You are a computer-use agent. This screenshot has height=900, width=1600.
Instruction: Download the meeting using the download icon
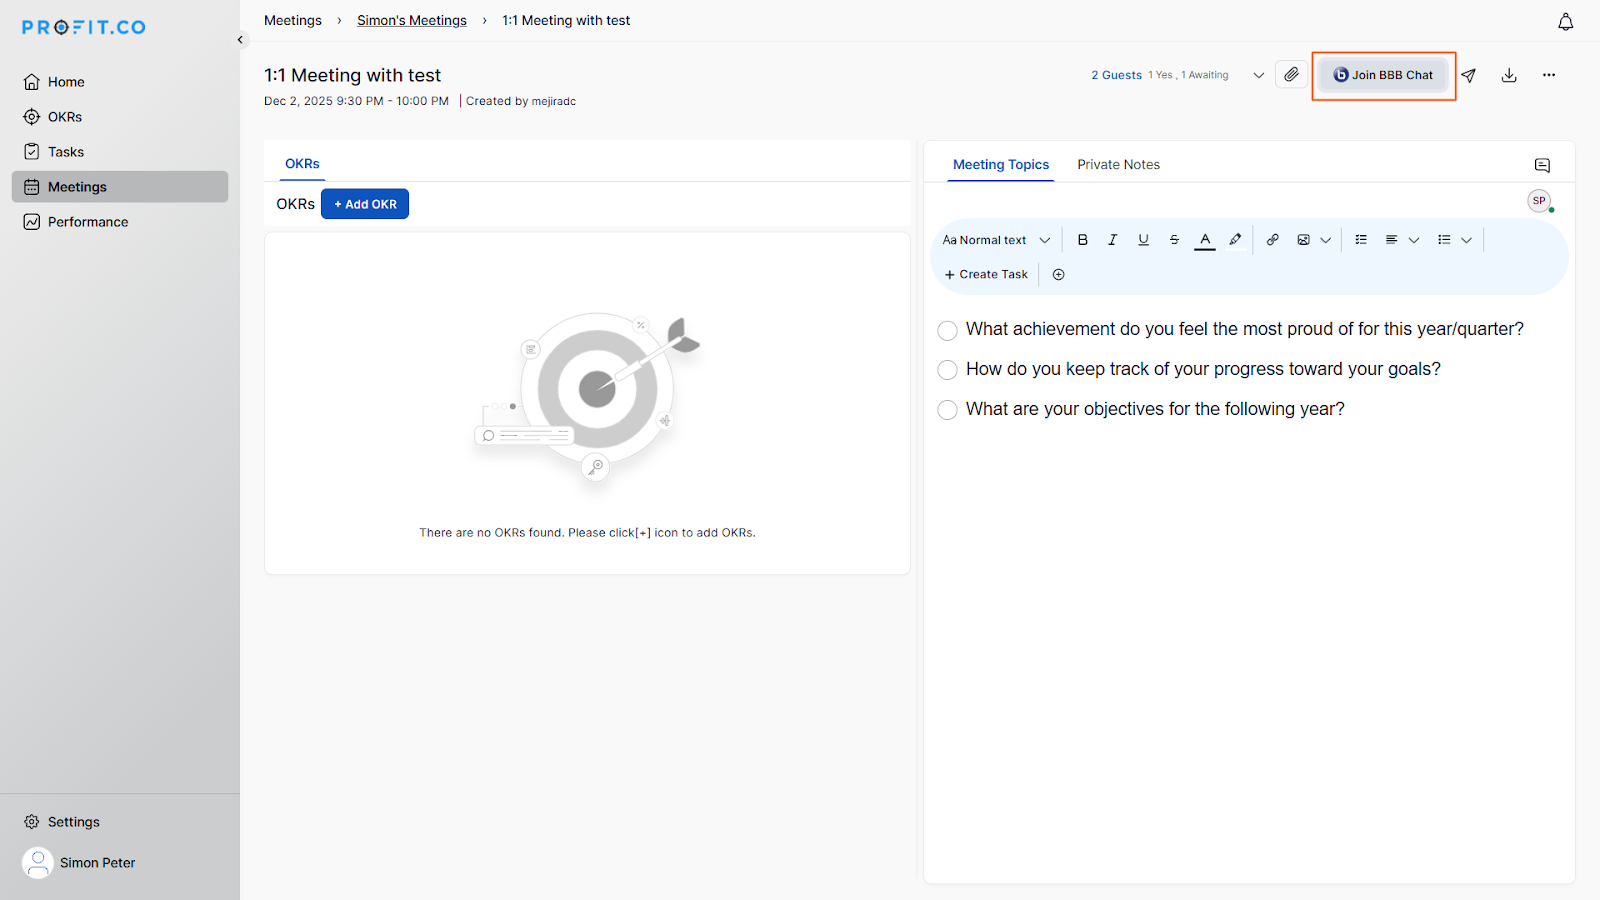click(1509, 75)
